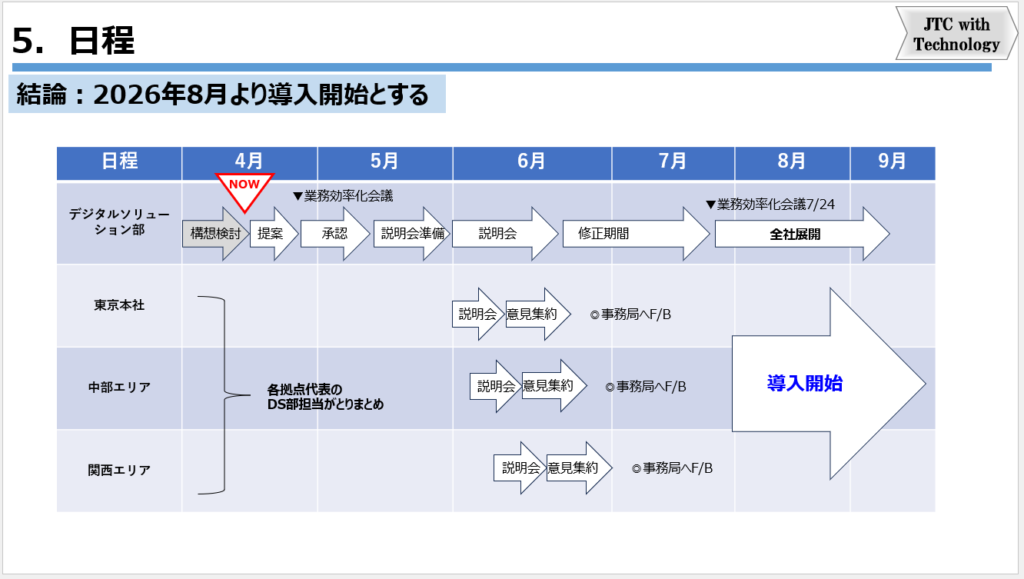Click 事務局へF/B text in 中部エリア row
The width and height of the screenshot is (1024, 579).
point(646,387)
